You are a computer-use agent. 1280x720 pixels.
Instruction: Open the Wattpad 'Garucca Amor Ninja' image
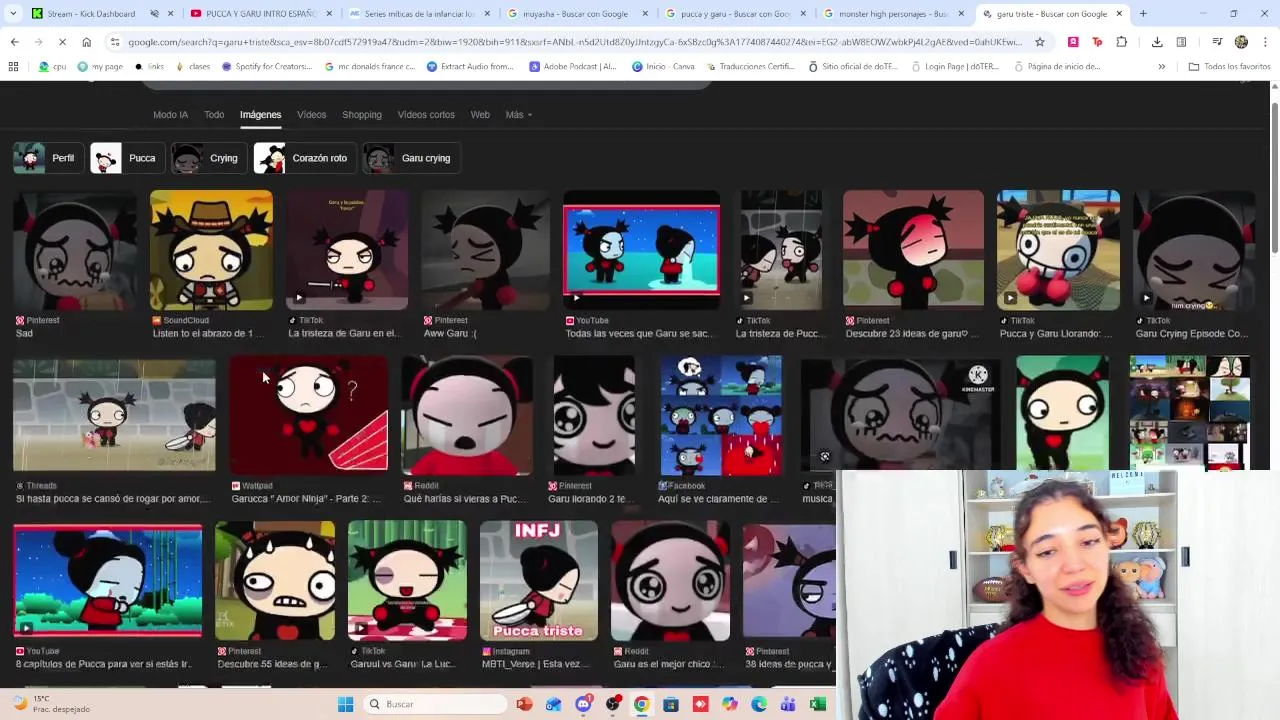point(309,414)
